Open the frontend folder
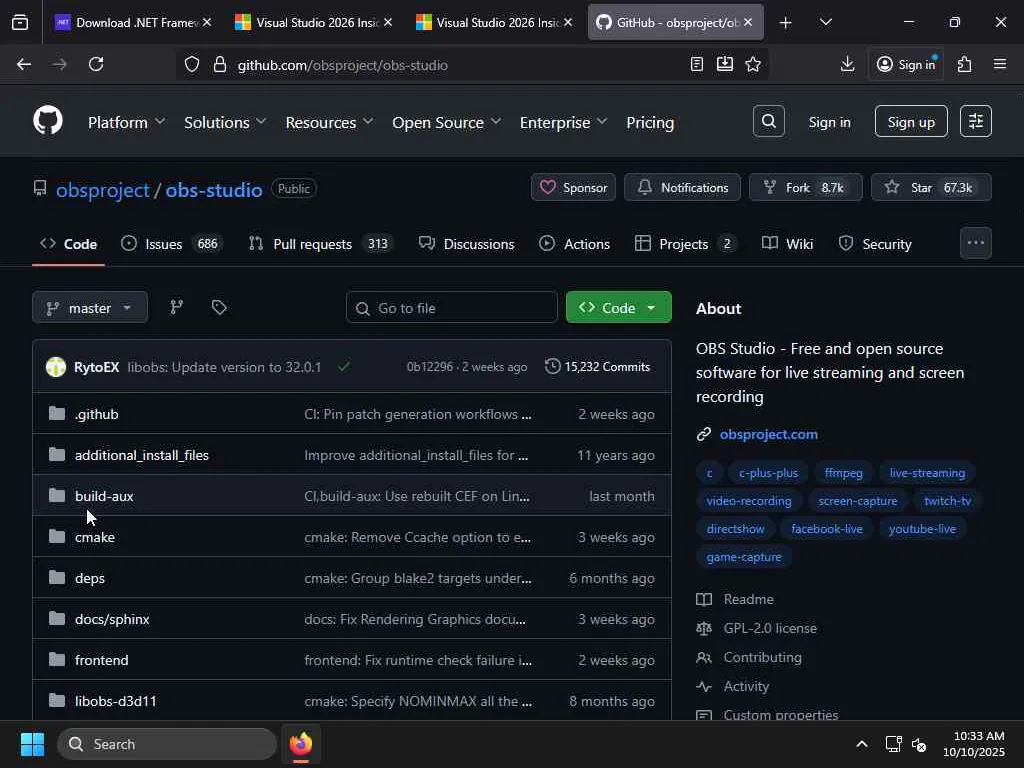 tap(101, 660)
